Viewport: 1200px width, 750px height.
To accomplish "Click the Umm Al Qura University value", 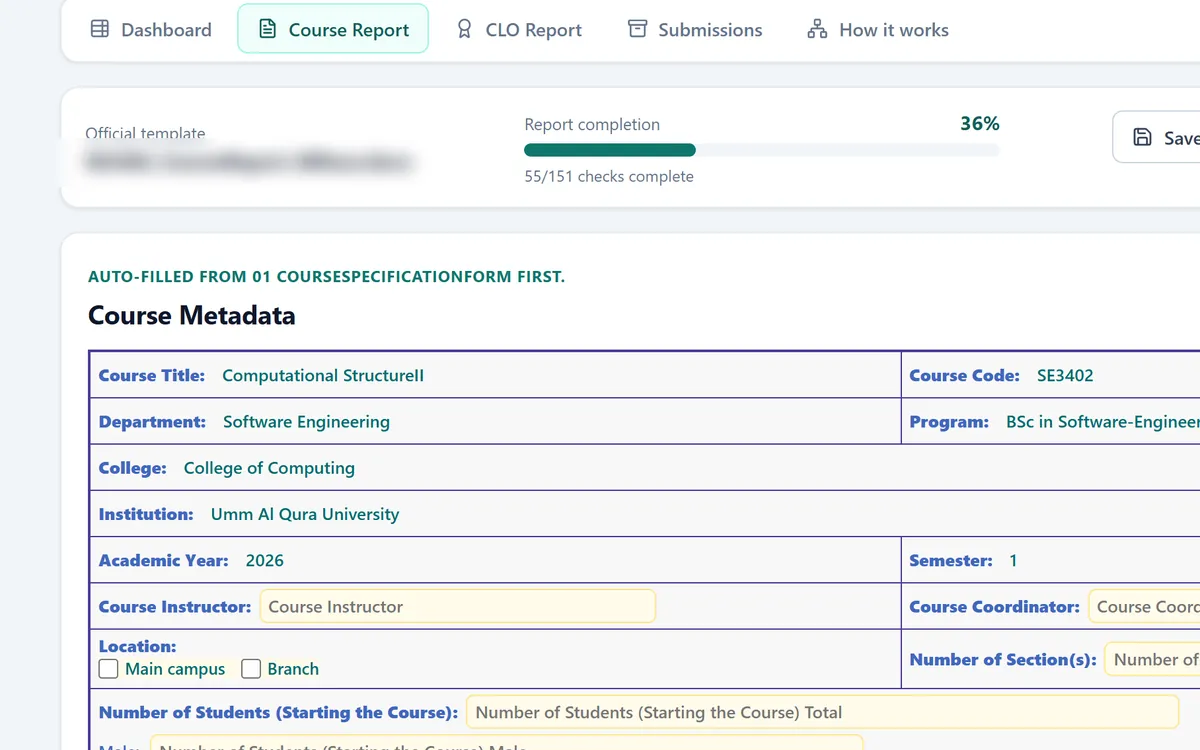I will click(305, 514).
